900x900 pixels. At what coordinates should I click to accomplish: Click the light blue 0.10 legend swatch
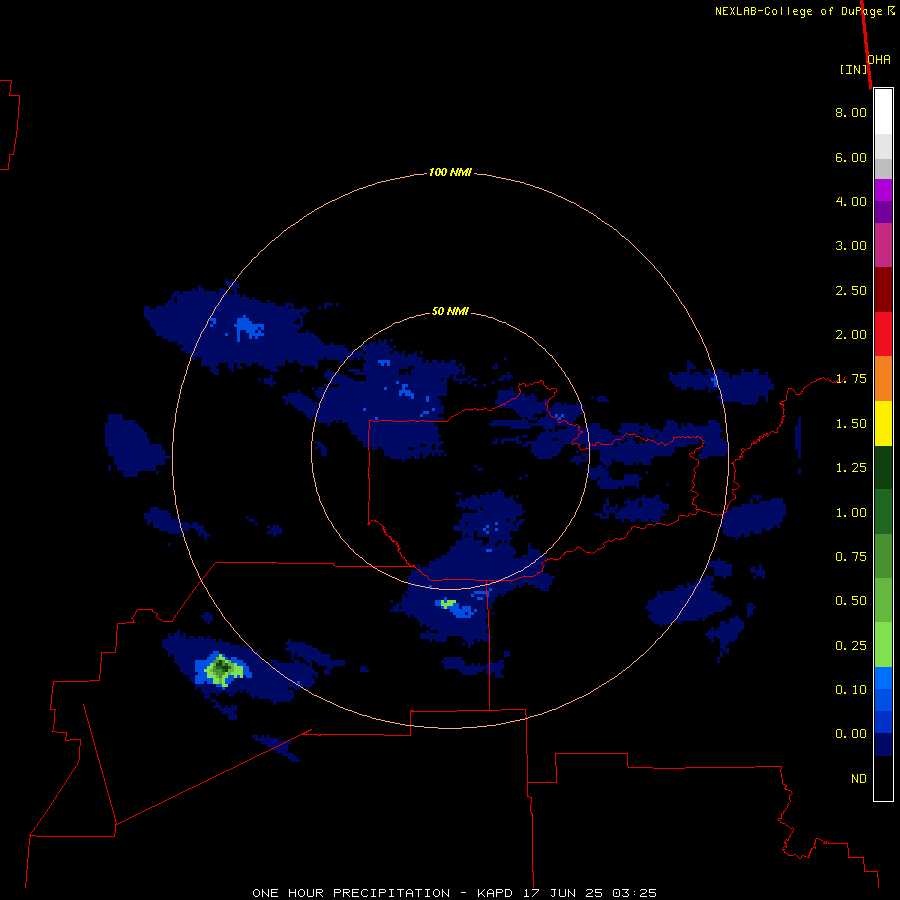[x=883, y=678]
